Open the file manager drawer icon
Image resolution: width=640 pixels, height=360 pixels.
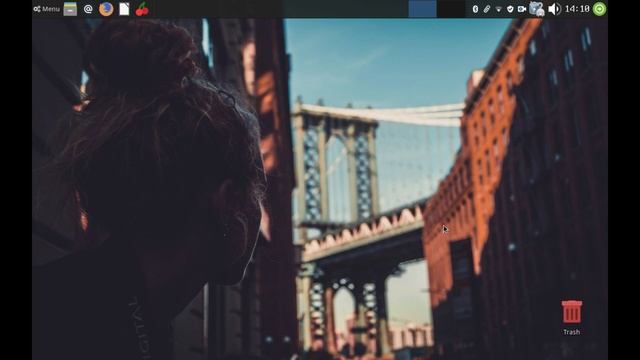70,9
